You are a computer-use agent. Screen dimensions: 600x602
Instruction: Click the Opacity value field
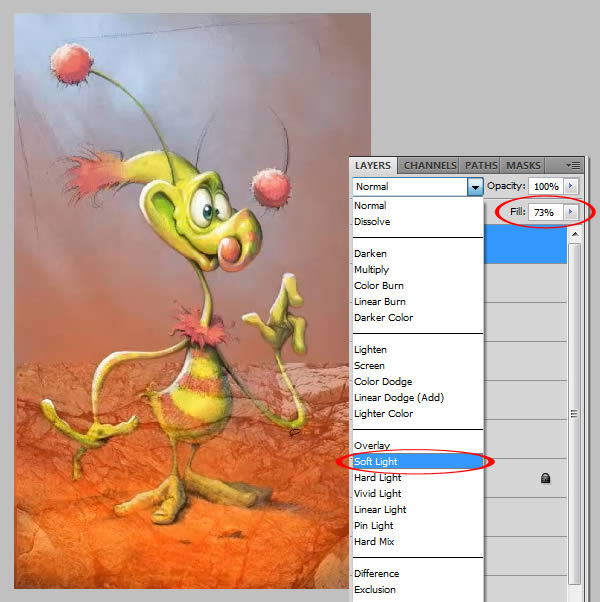click(545, 187)
